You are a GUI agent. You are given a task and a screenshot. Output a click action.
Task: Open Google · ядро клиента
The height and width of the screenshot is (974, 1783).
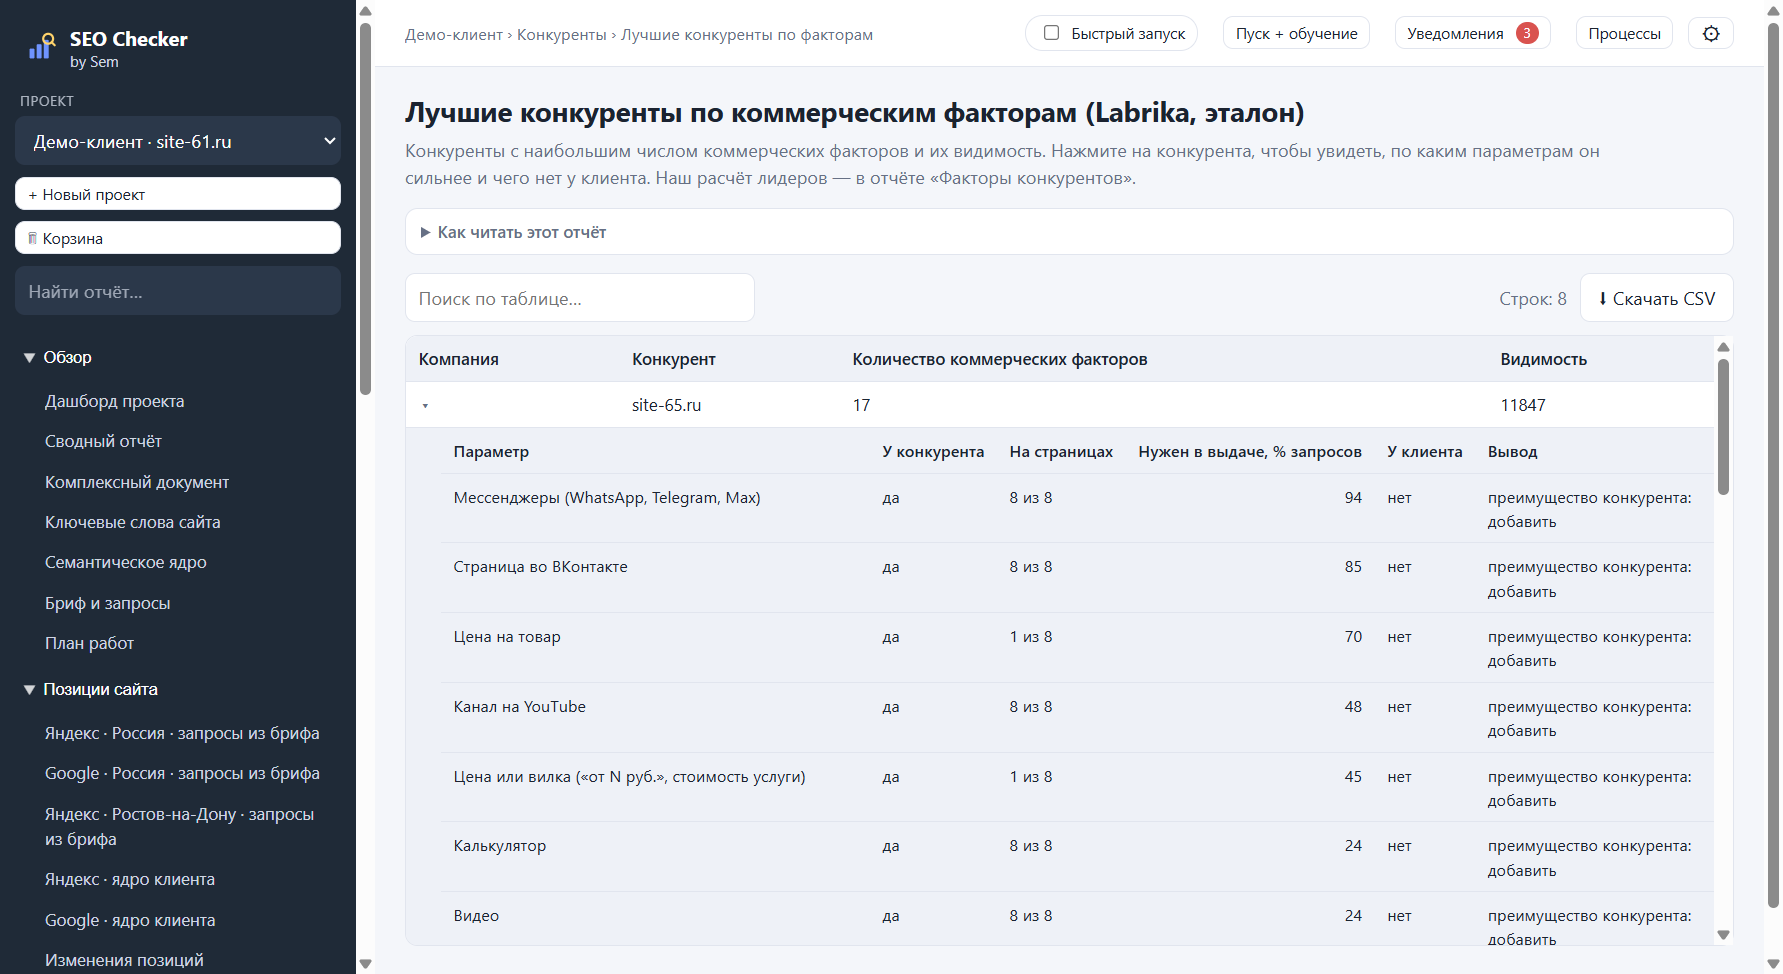(130, 920)
